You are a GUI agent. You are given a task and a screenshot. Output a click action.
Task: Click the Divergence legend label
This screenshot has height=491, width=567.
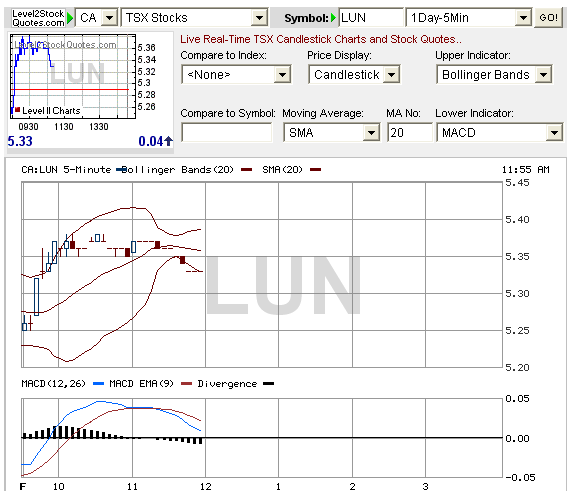point(227,383)
